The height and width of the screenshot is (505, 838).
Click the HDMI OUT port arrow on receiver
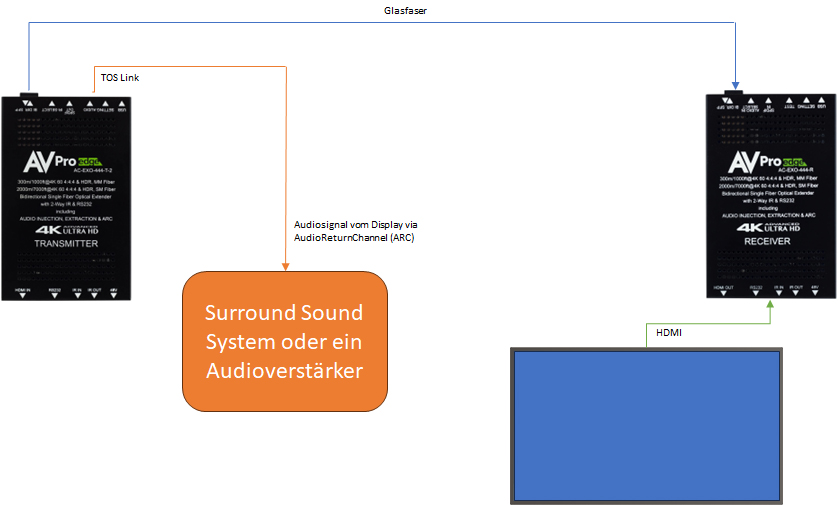tap(723, 294)
